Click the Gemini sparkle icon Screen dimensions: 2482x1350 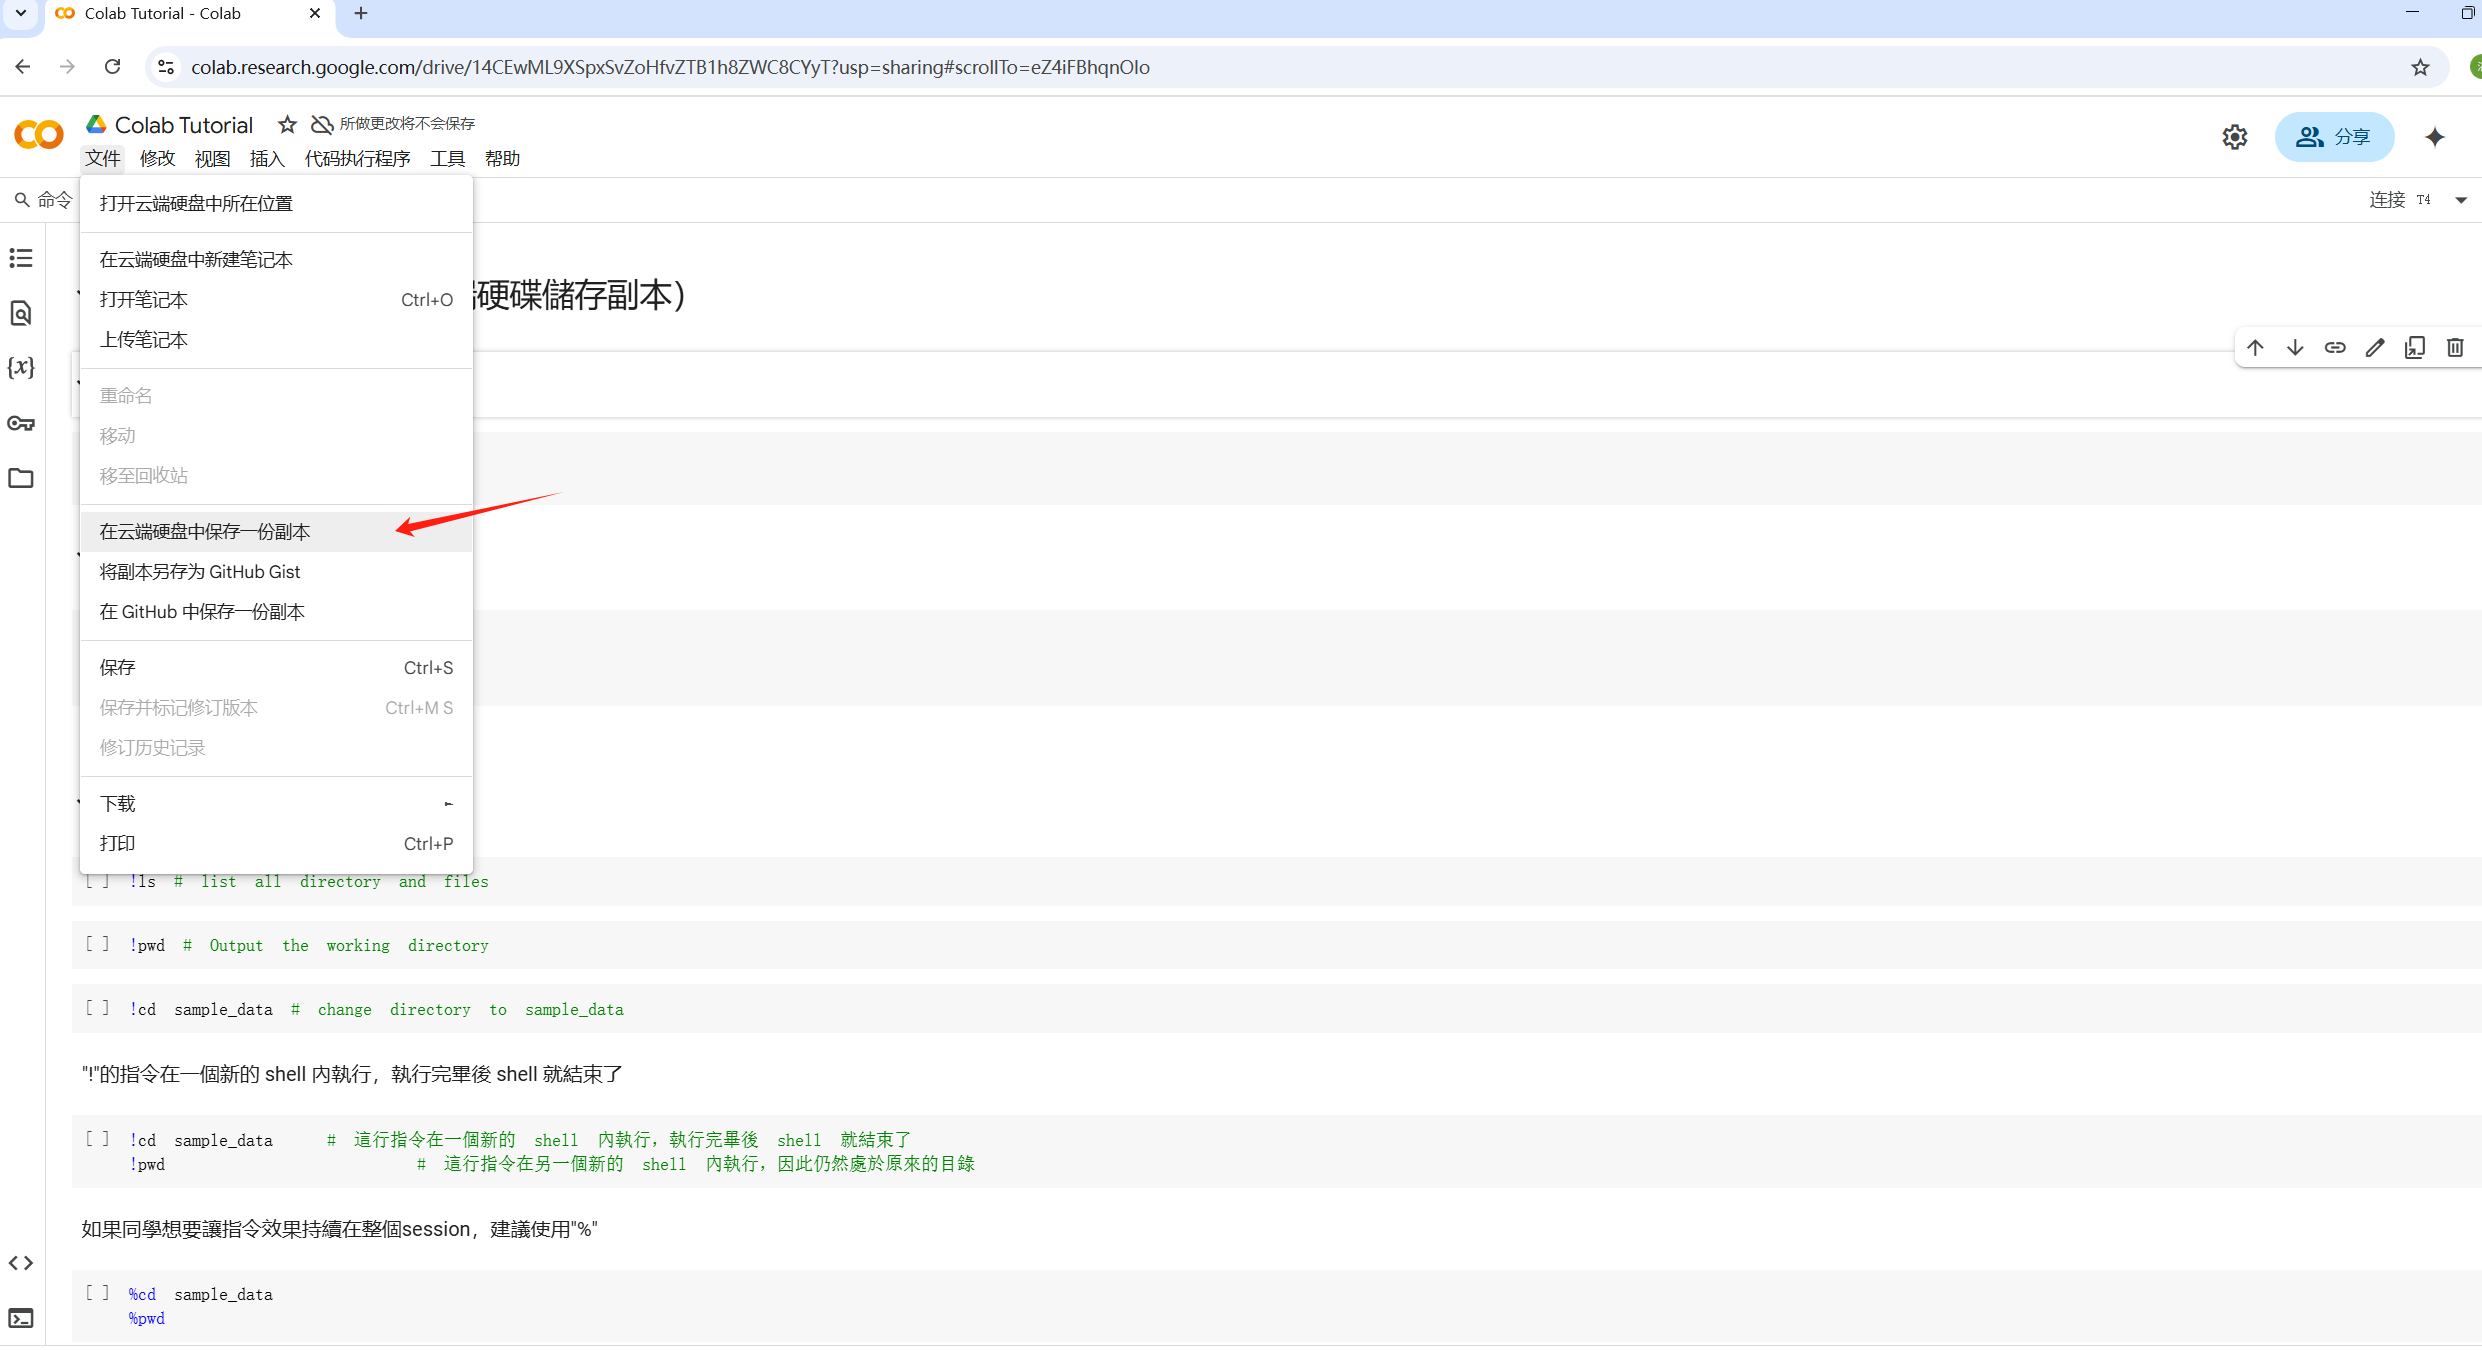pyautogui.click(x=2435, y=137)
